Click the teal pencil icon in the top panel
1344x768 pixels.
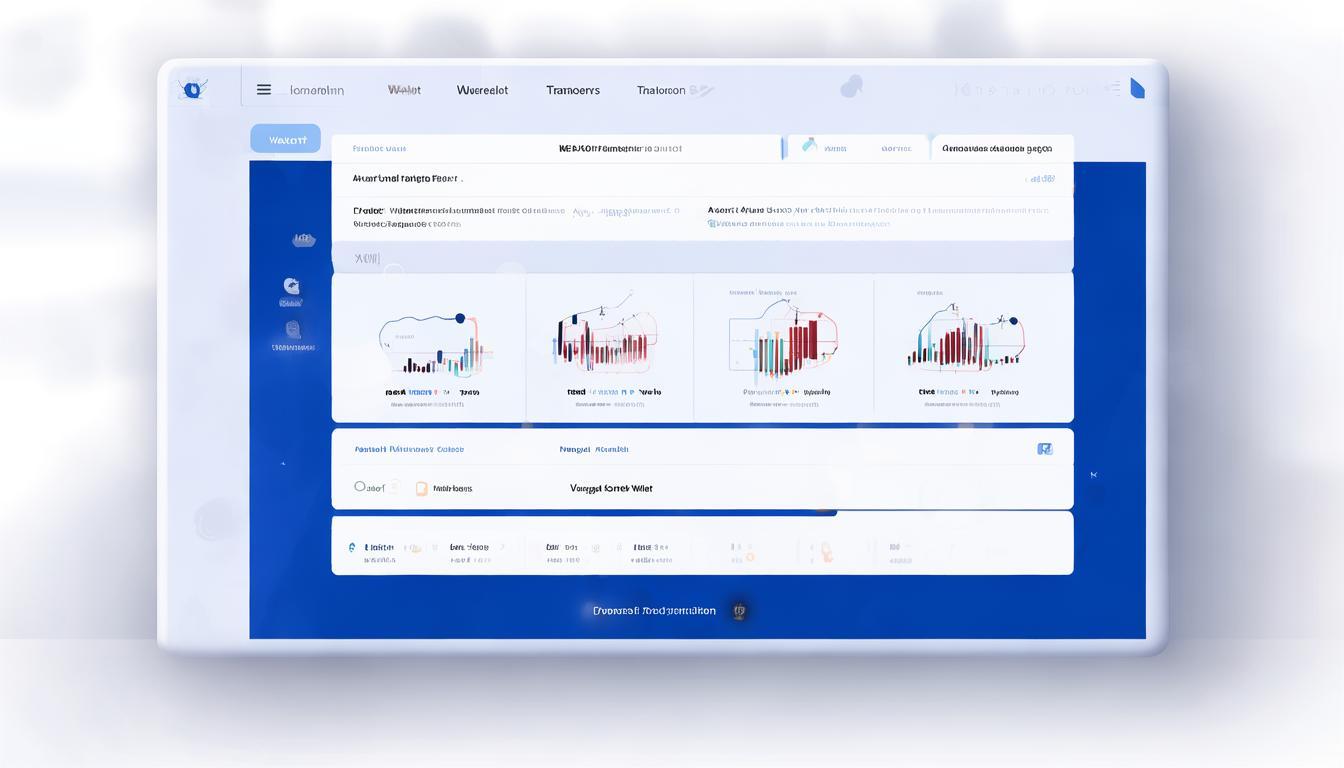point(809,146)
